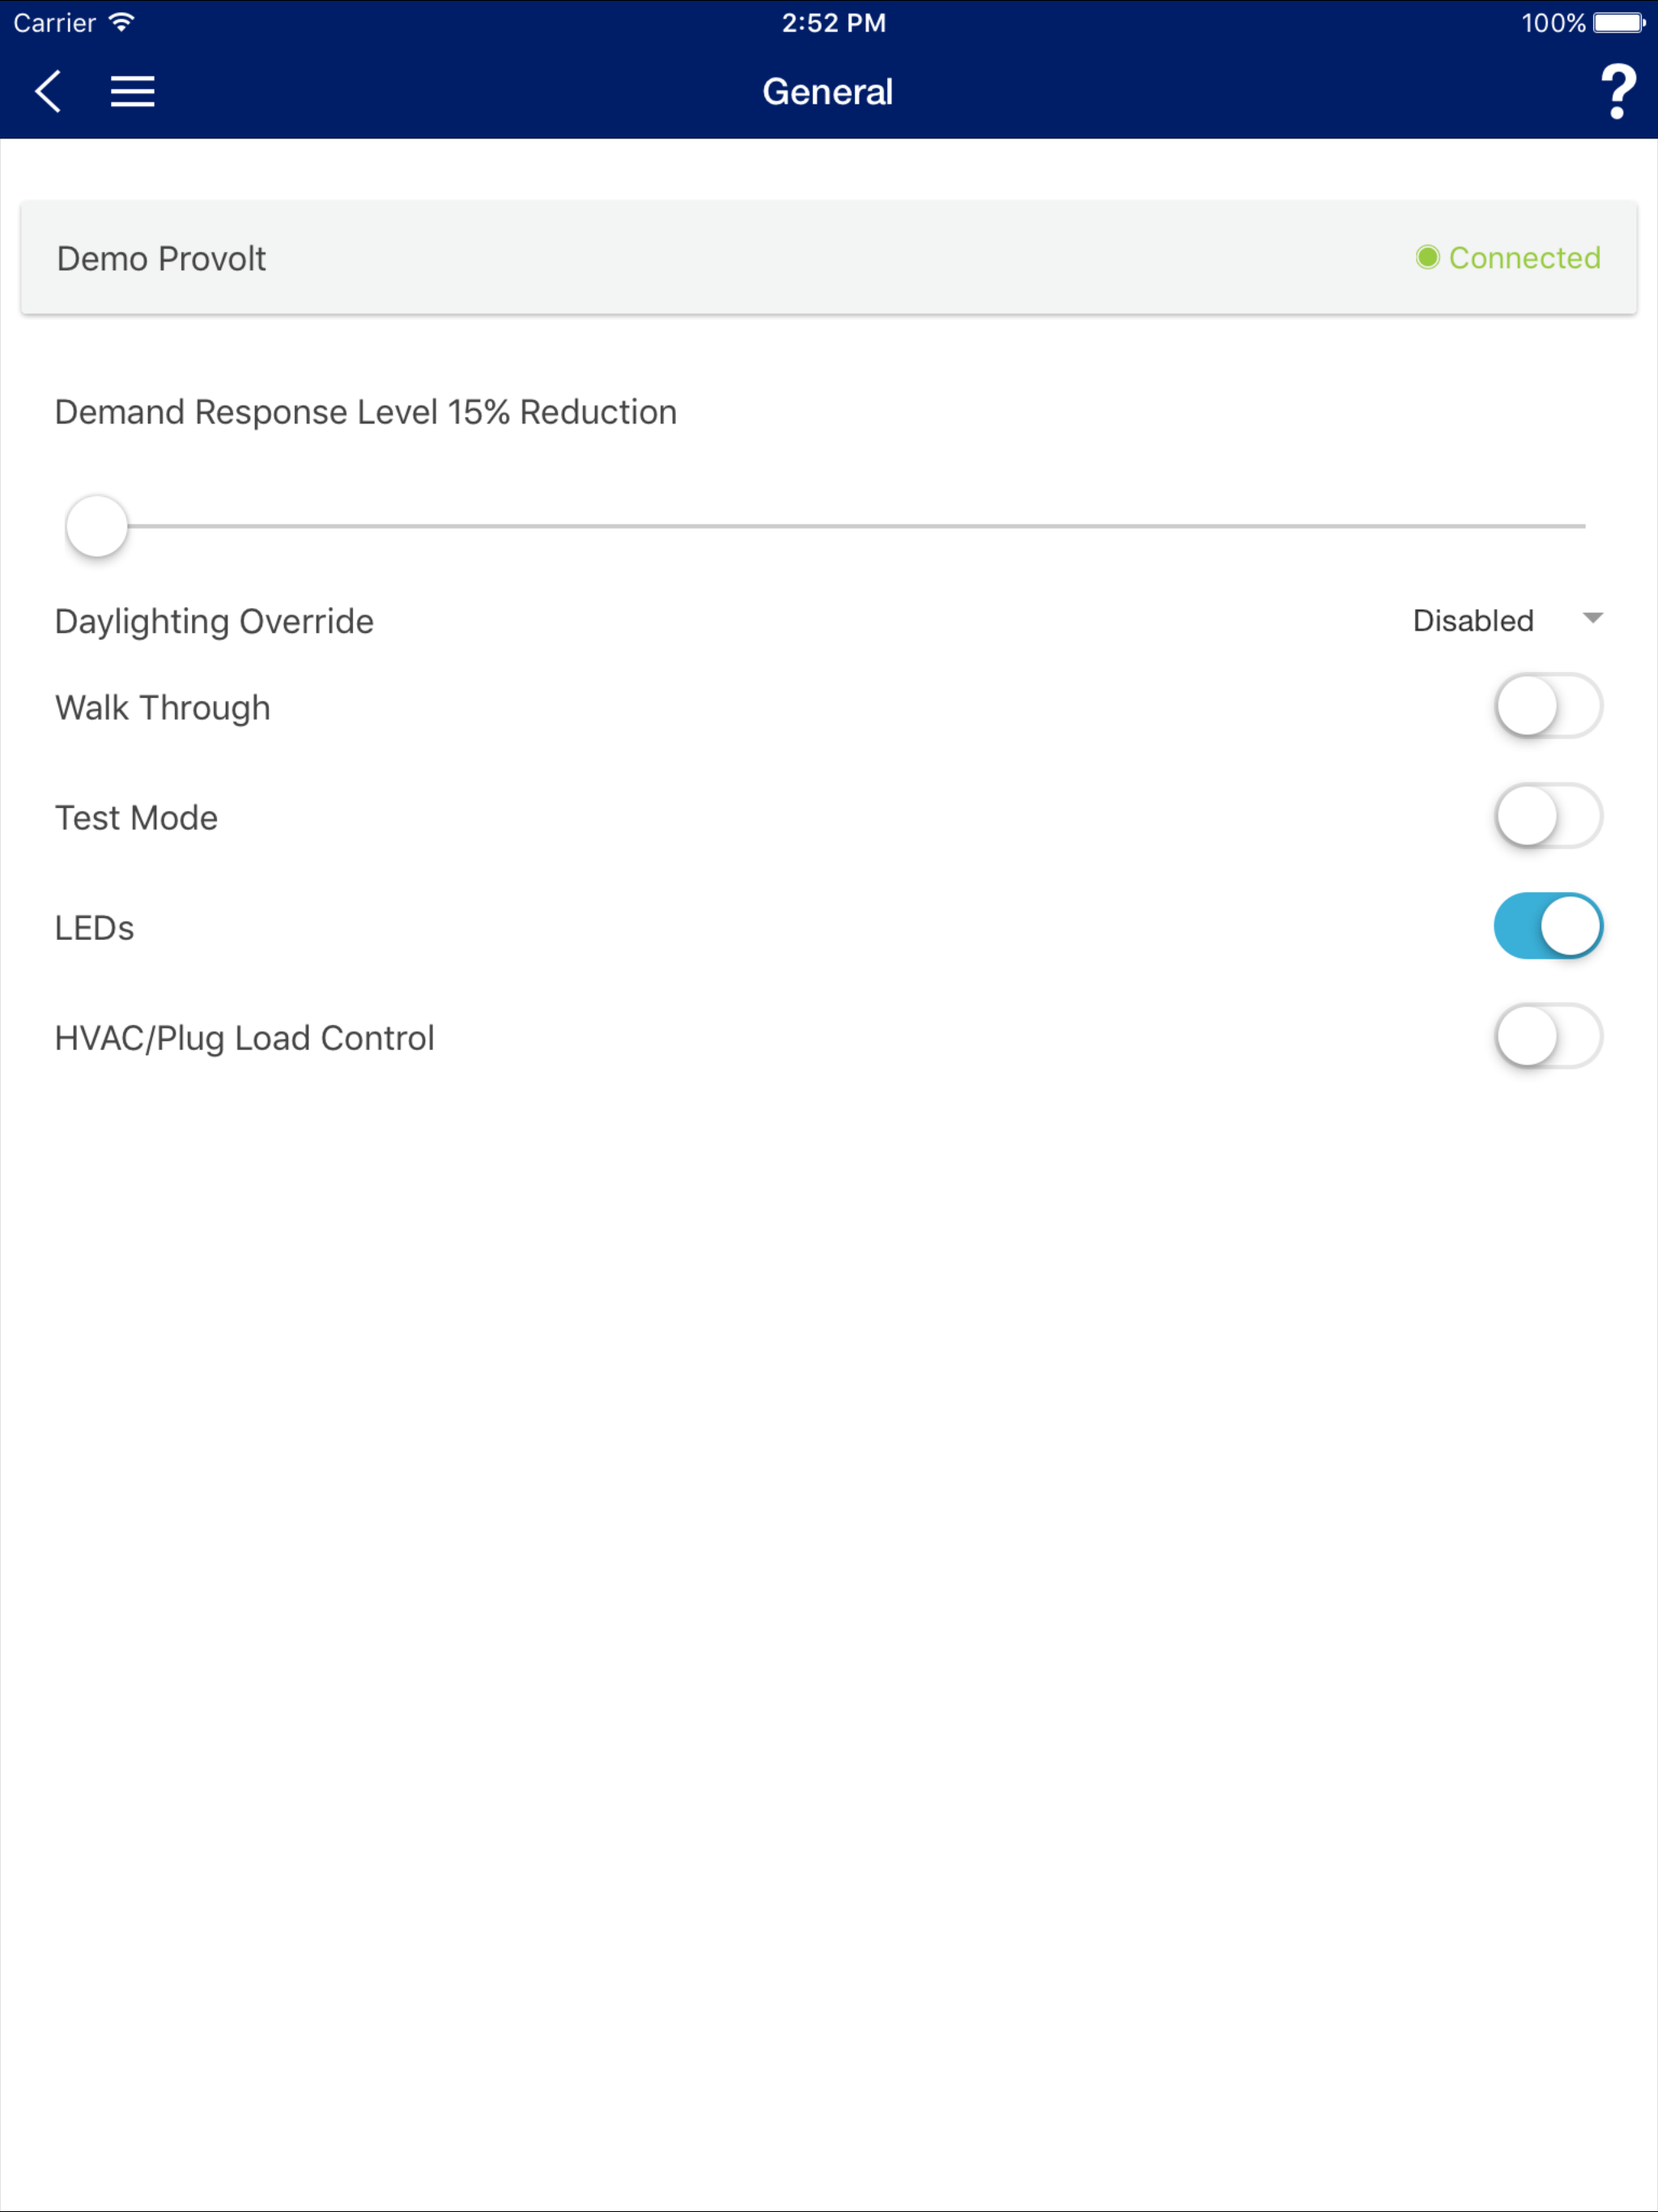The width and height of the screenshot is (1658, 2212).
Task: Enable HVAC/Plug Load Control switch
Action: tap(1548, 1036)
